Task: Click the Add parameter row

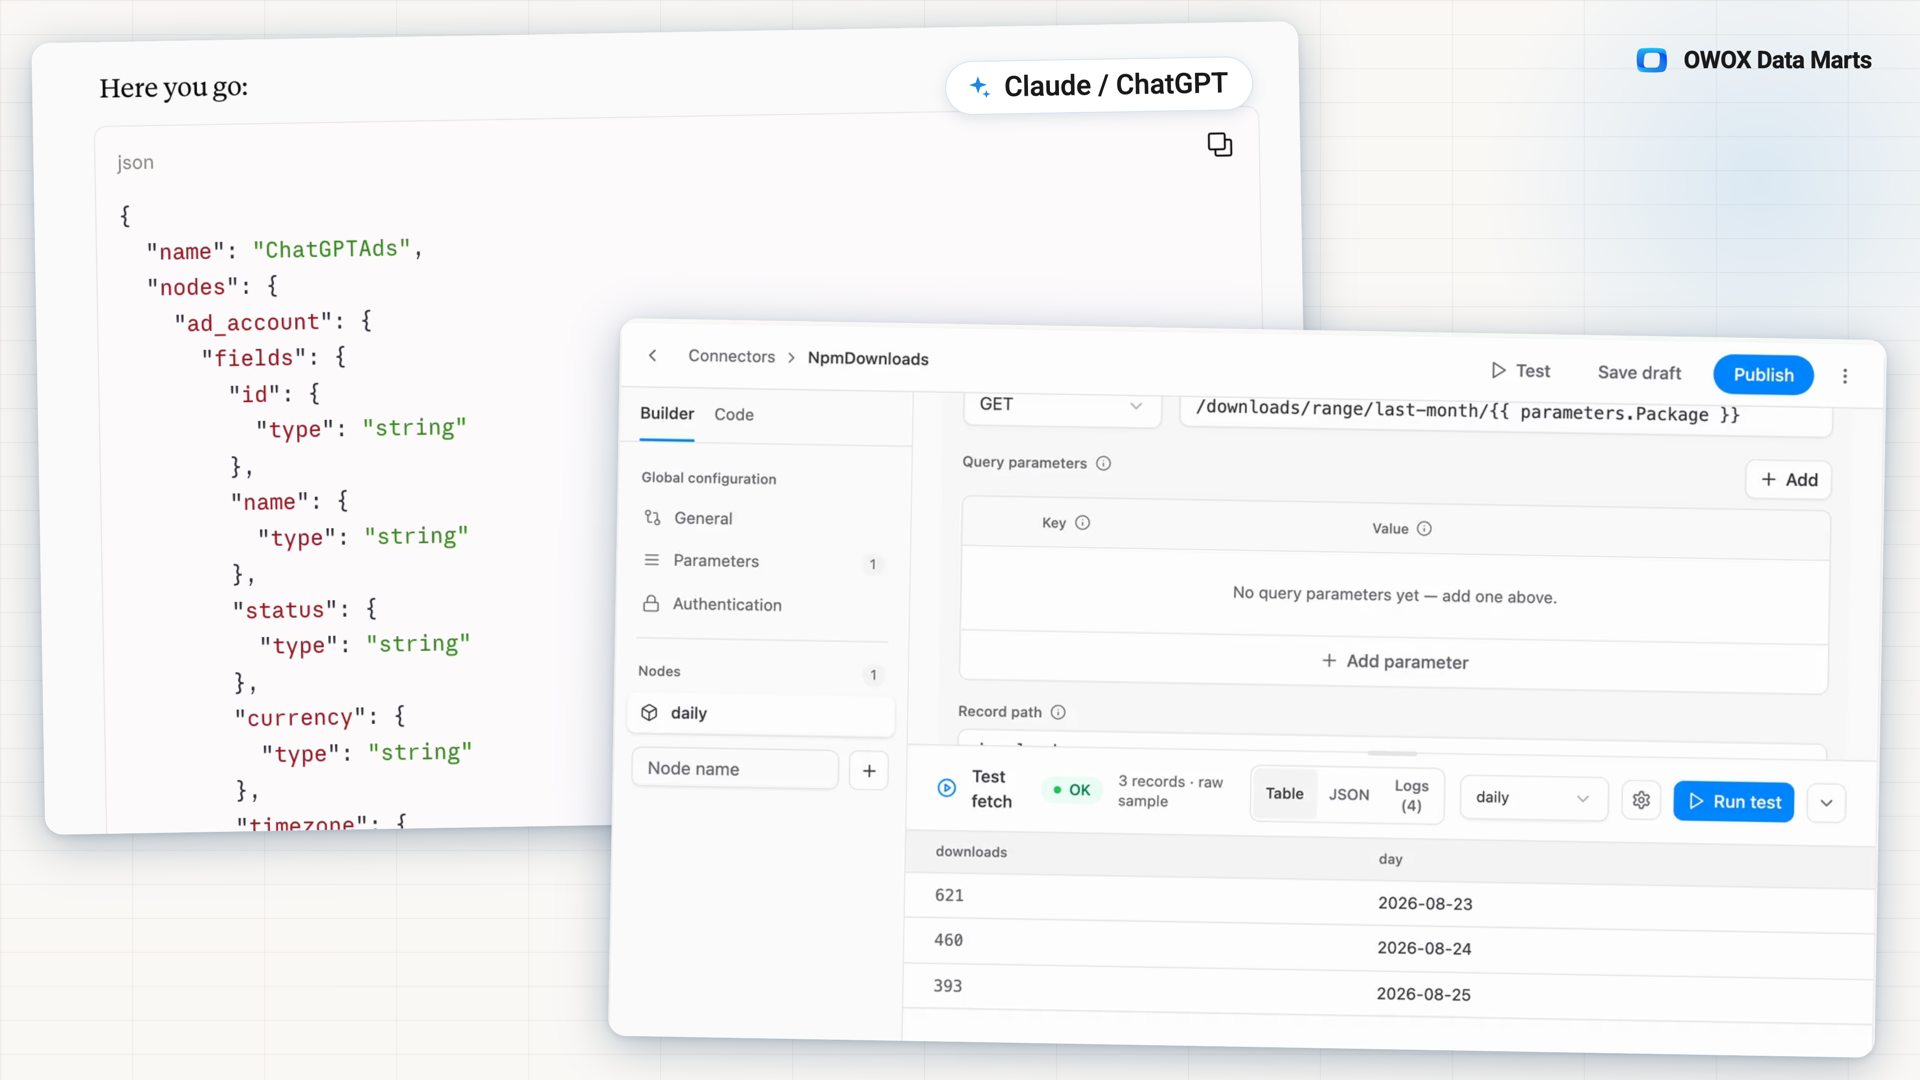Action: (1394, 662)
